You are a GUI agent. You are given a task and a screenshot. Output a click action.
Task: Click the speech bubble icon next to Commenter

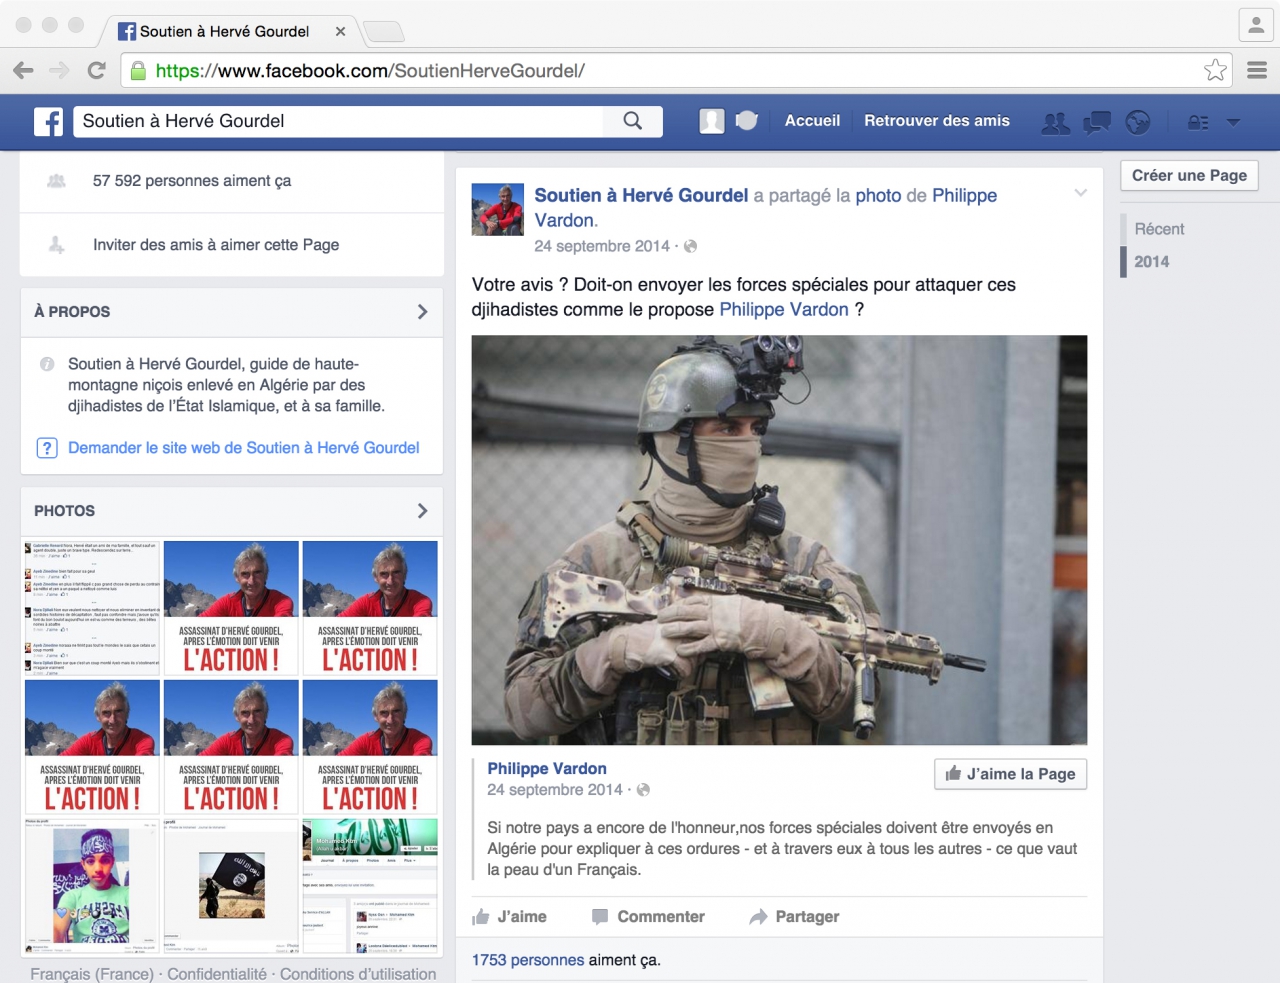(x=600, y=917)
